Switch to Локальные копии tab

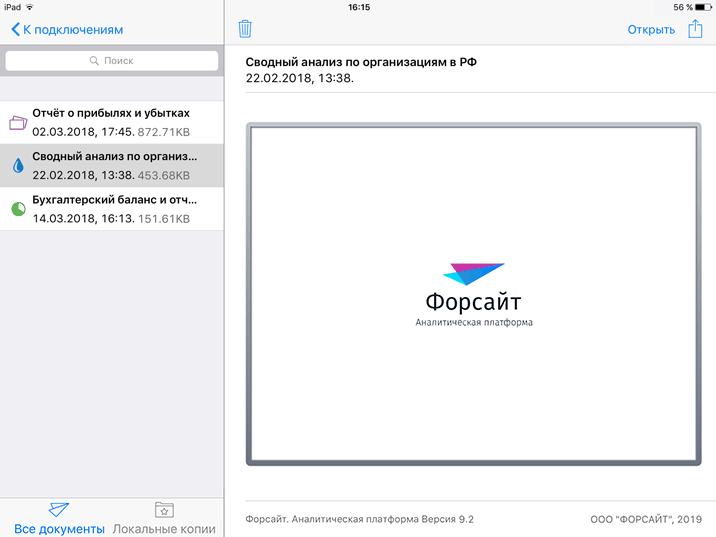[x=164, y=519]
